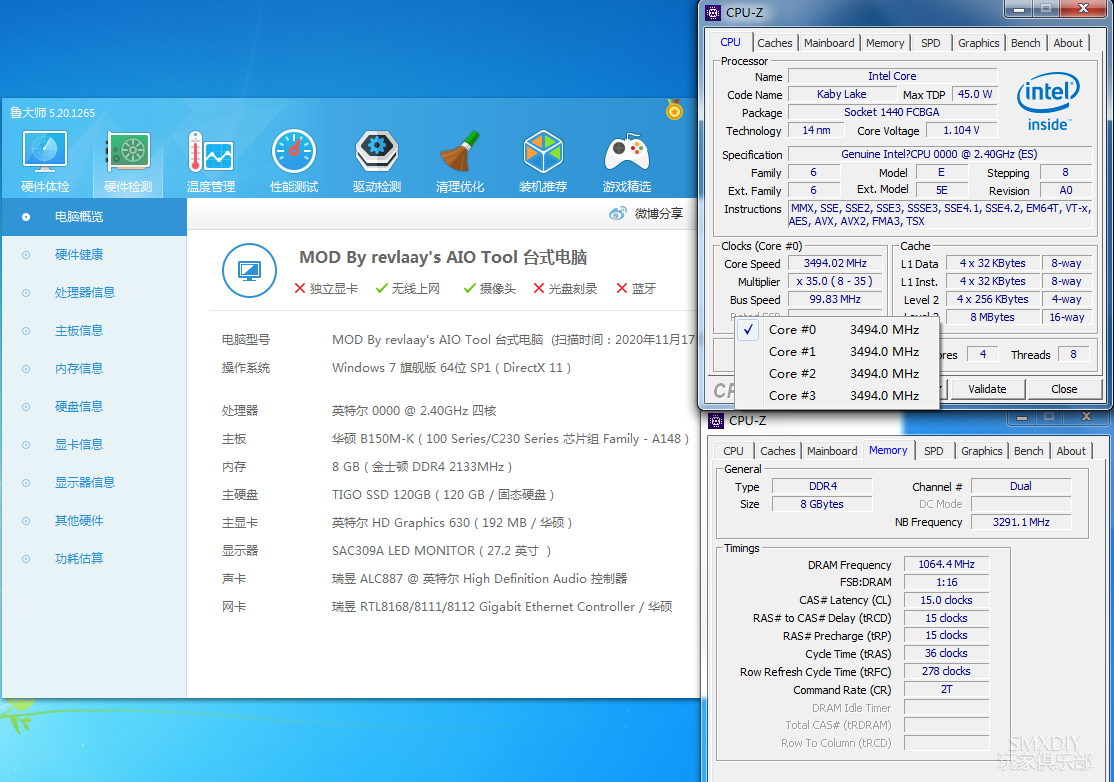Select 其他硬件 in the sidebar
Viewport: 1114px width, 782px height.
pyautogui.click(x=79, y=521)
